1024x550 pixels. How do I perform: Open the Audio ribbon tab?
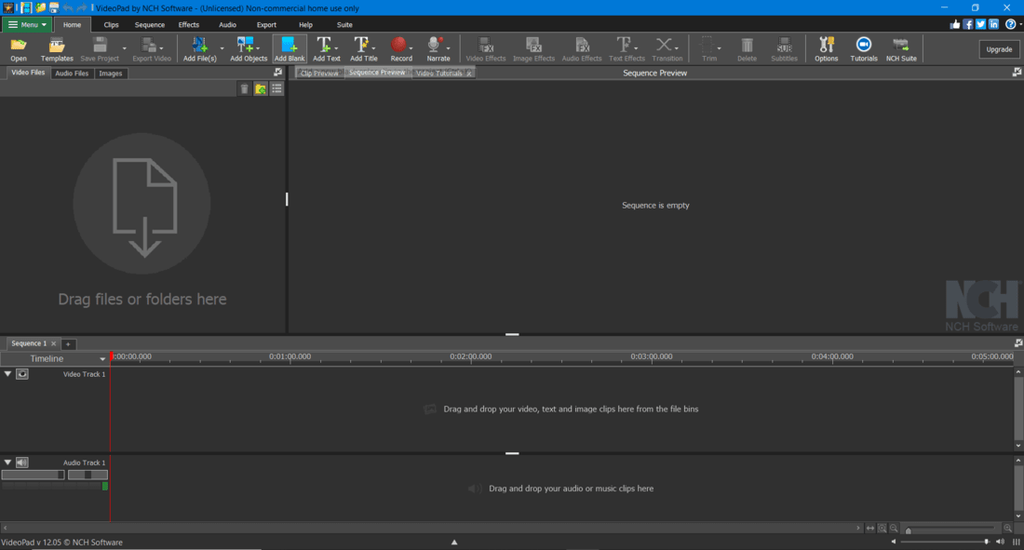click(227, 25)
